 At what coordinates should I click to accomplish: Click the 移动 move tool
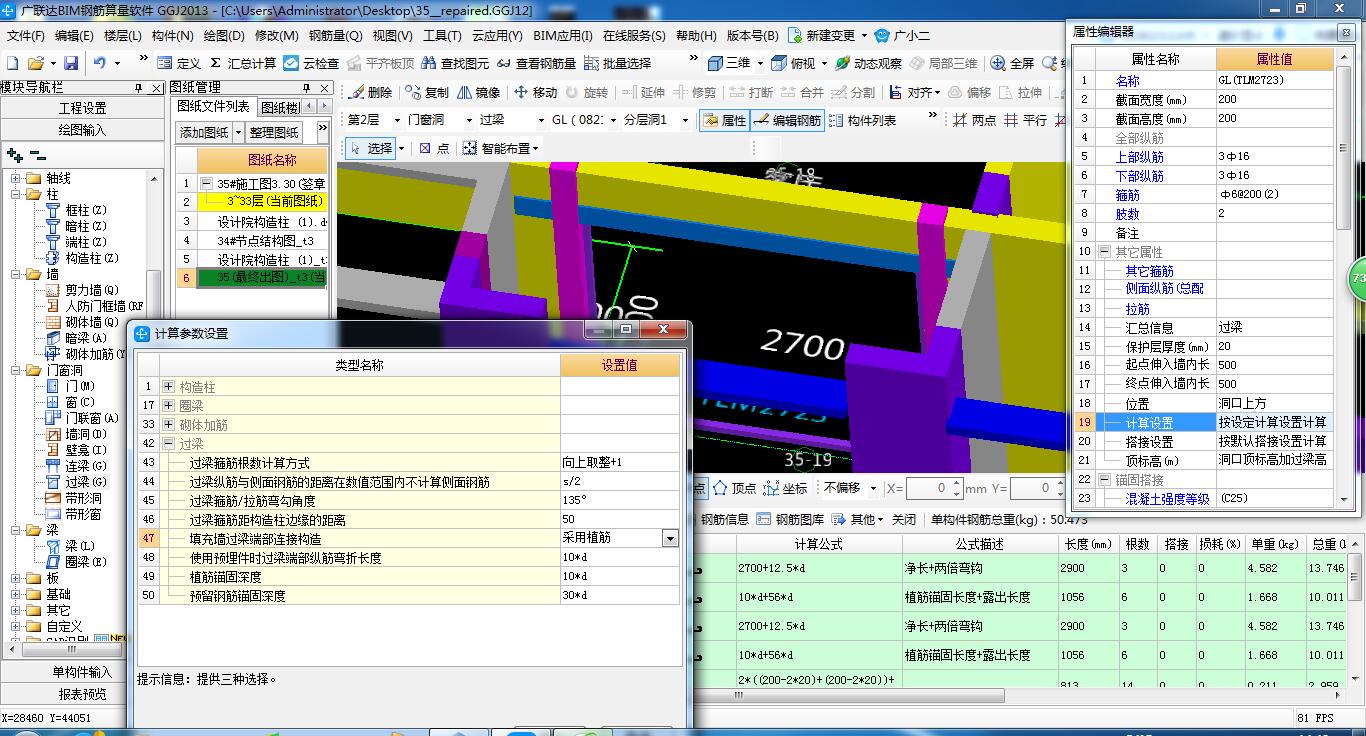[536, 92]
